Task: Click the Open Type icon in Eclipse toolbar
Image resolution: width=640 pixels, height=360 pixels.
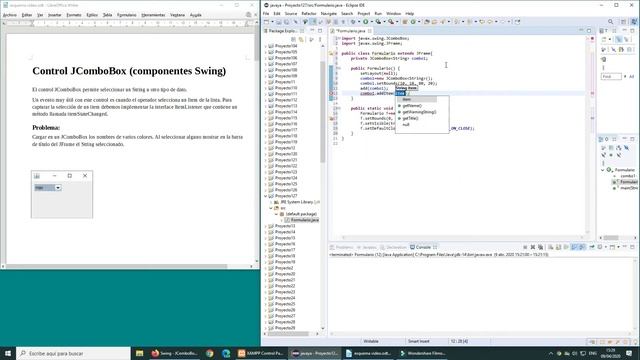Action: (426, 22)
